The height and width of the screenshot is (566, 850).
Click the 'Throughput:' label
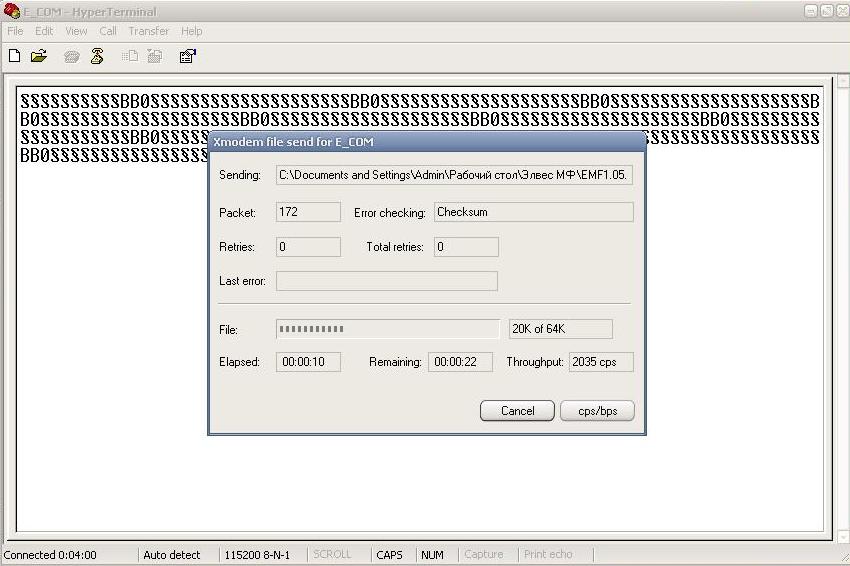535,362
